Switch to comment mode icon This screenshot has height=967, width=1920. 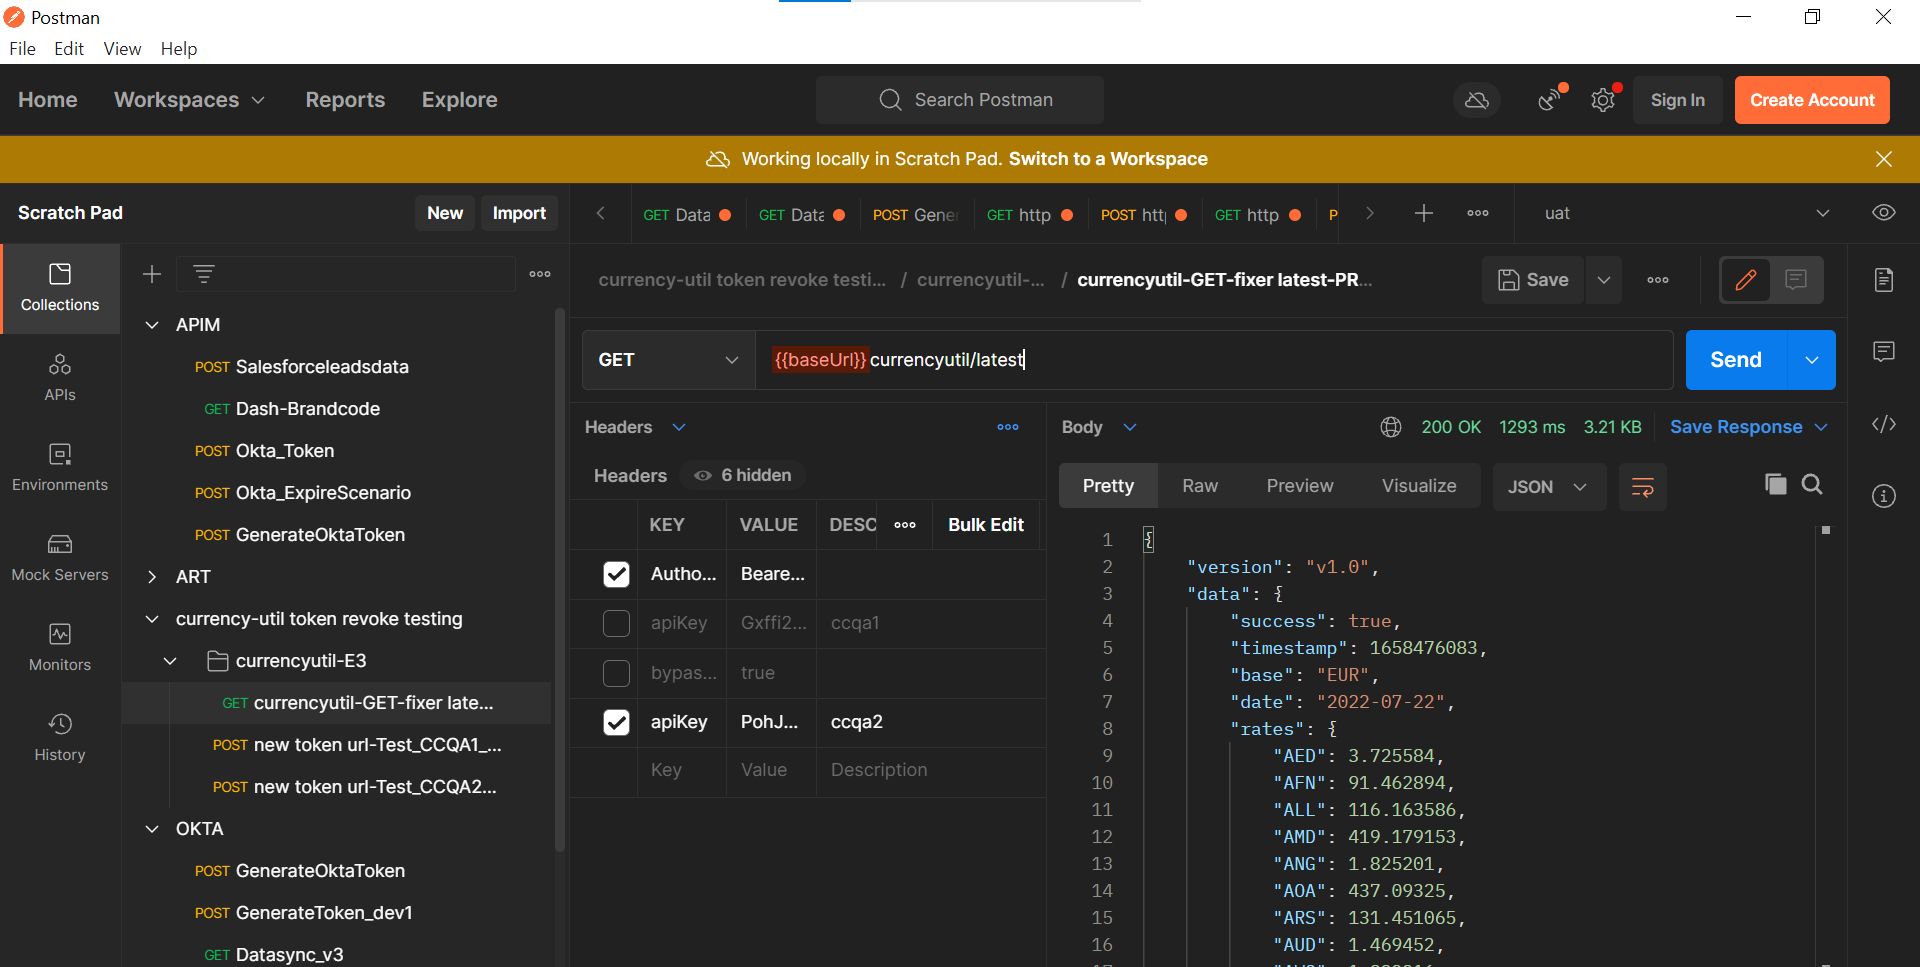[x=1796, y=280]
